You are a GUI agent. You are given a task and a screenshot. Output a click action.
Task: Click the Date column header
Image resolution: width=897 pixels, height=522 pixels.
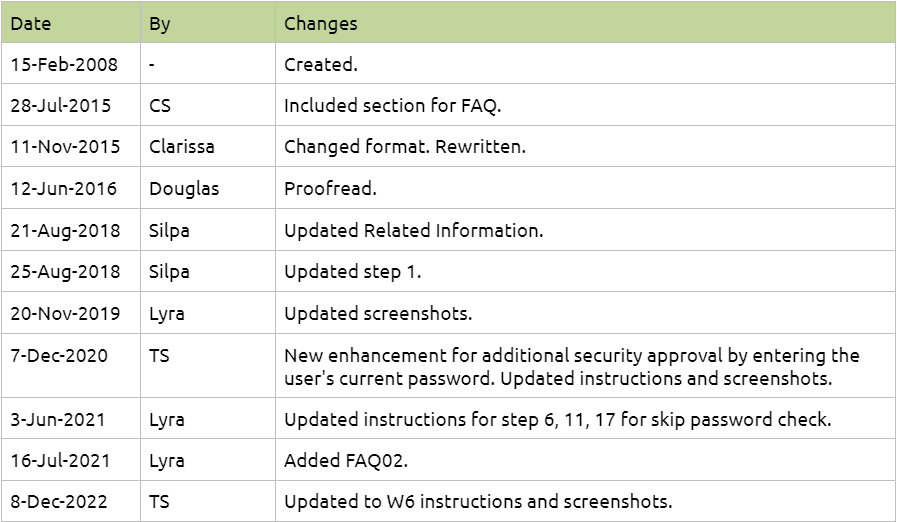31,23
